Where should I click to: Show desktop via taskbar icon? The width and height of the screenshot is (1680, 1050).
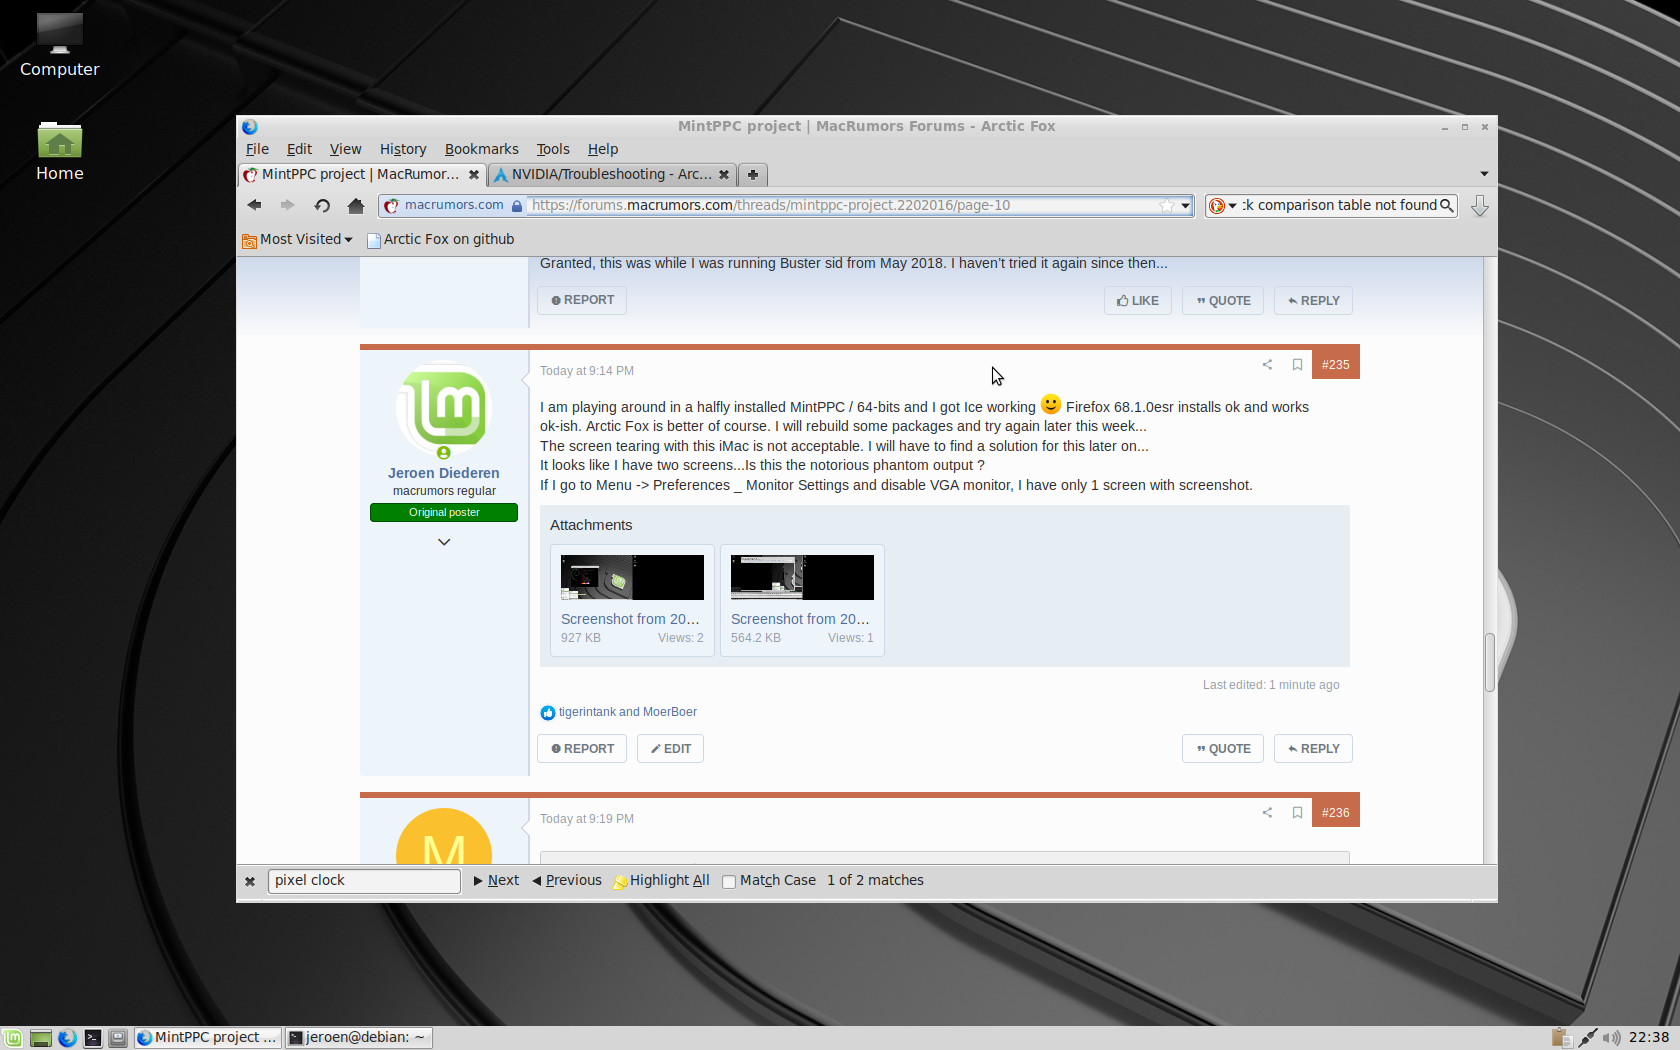coord(40,1038)
